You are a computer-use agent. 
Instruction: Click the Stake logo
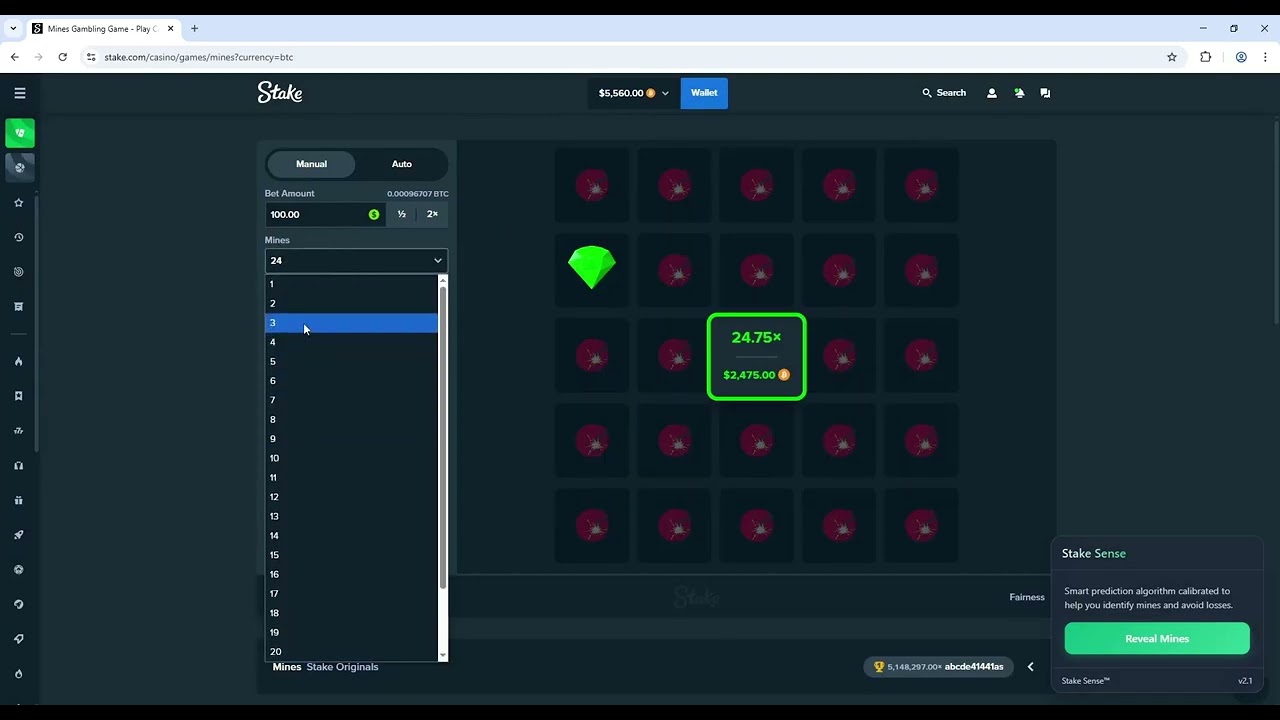tap(280, 93)
